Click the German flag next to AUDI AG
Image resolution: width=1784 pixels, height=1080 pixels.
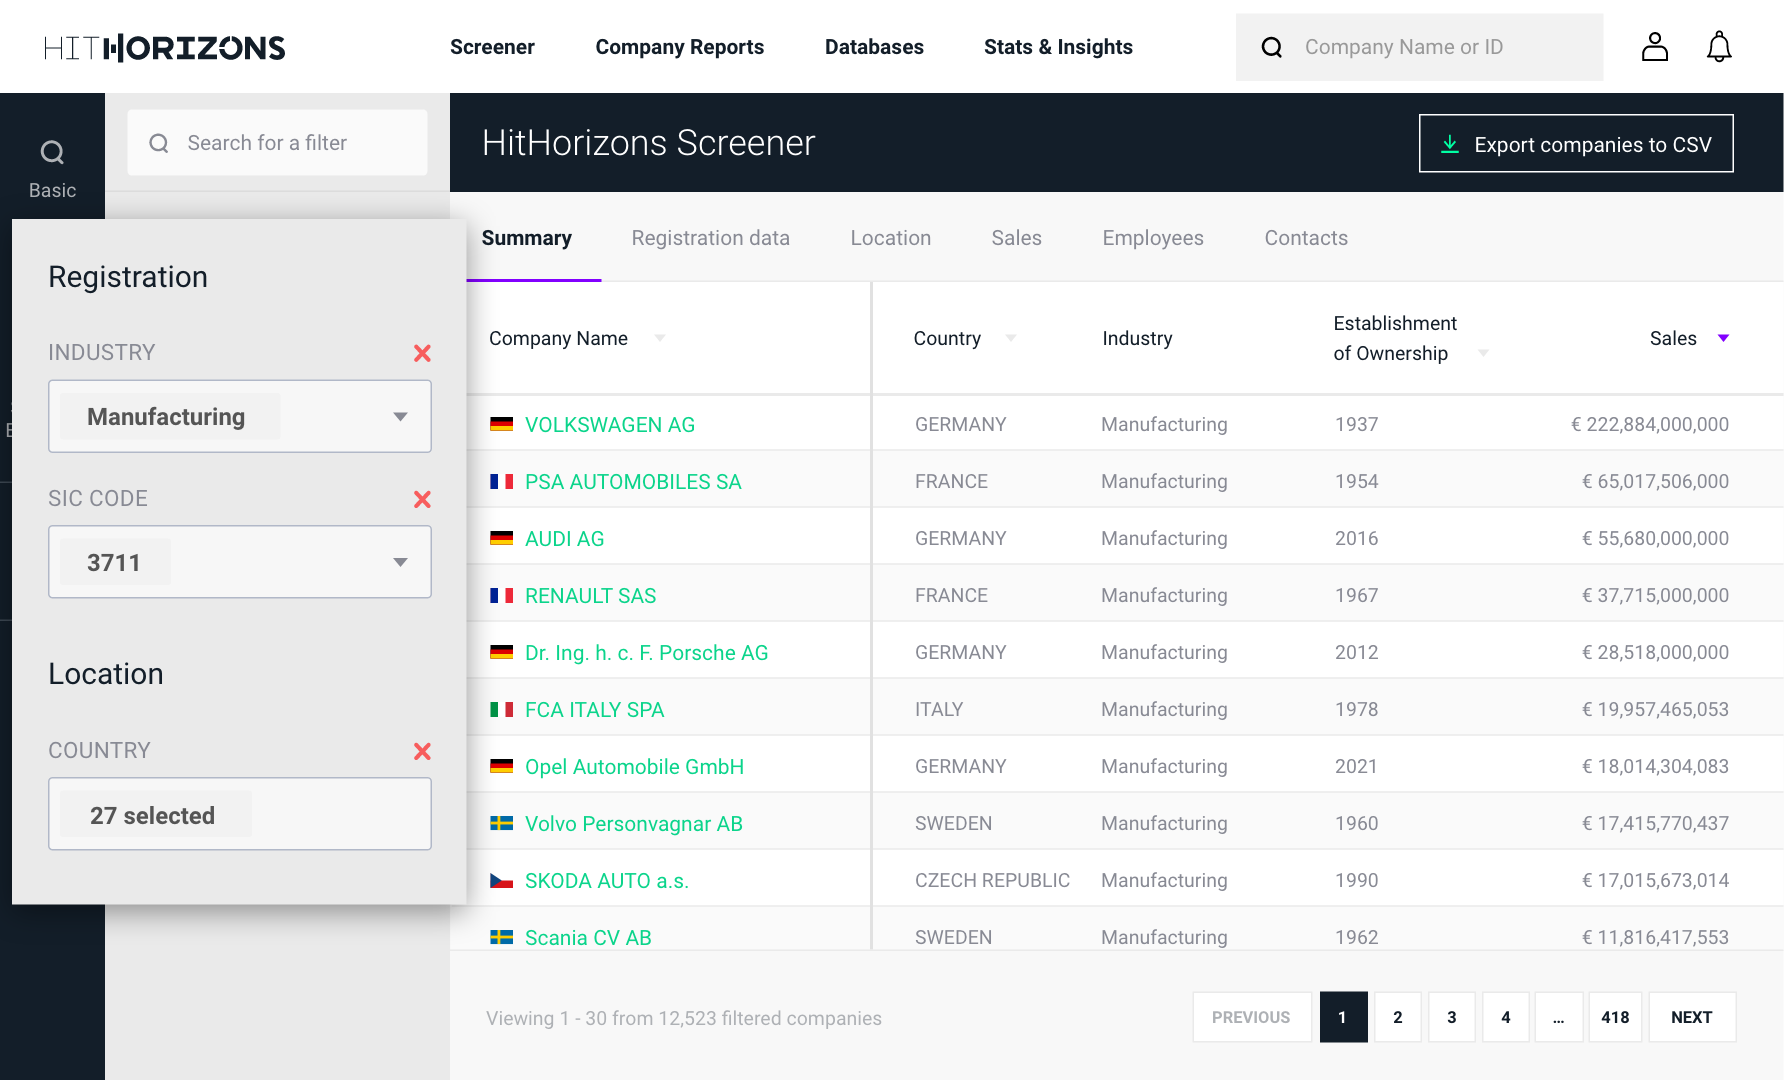pos(501,538)
